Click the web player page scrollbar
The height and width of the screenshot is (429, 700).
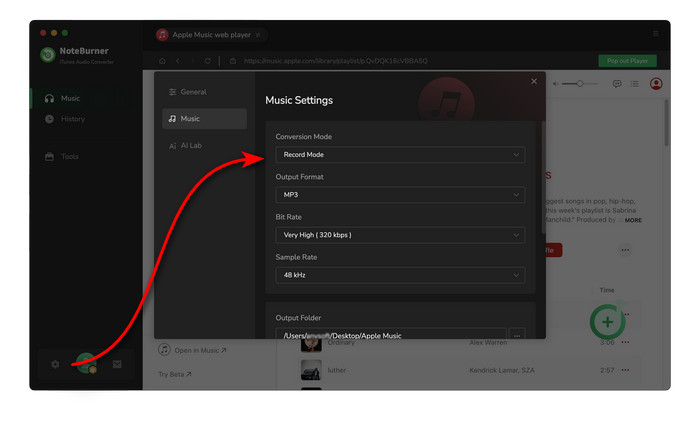(x=666, y=123)
